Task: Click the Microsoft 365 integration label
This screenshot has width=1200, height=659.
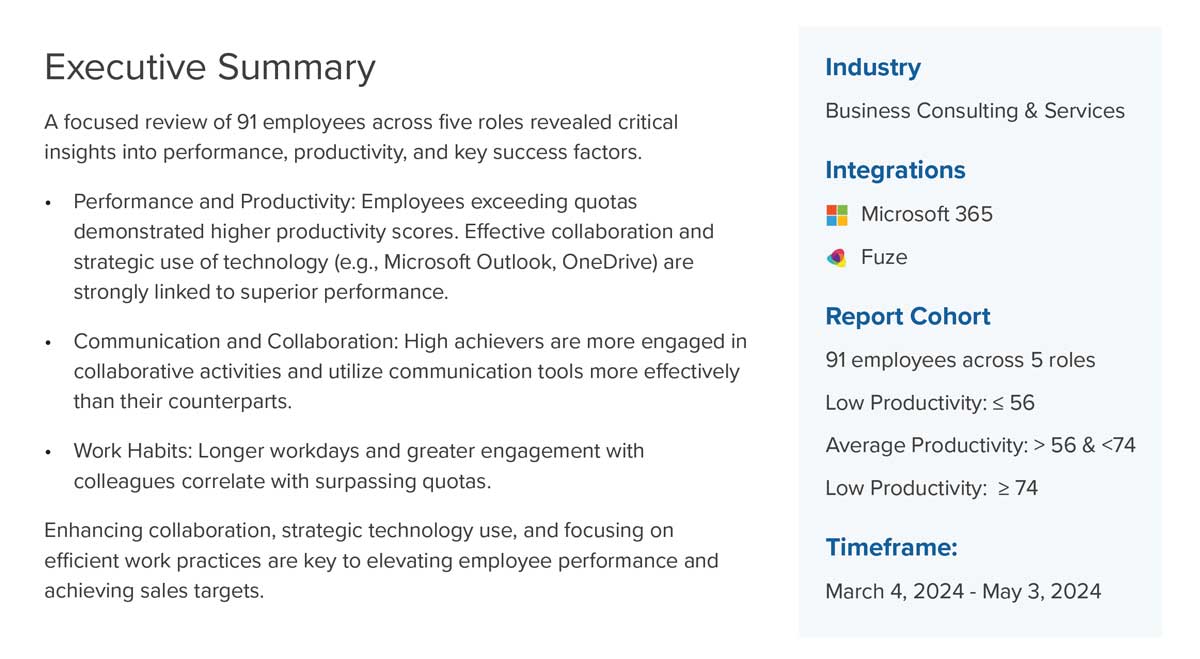Action: point(927,215)
